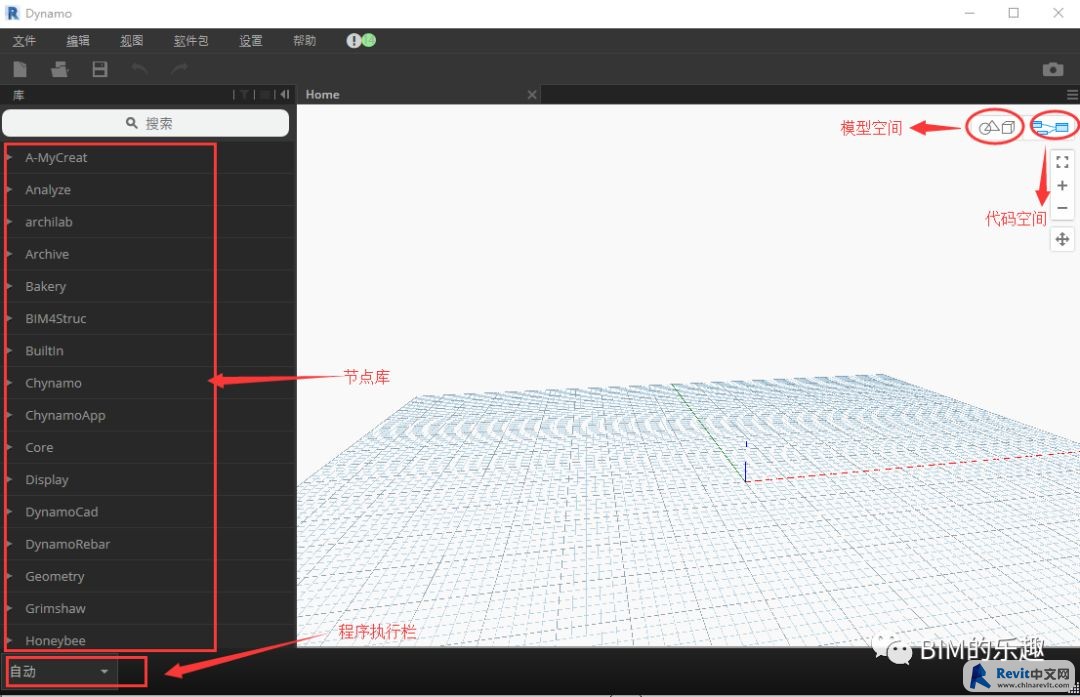
Task: Zoom out with the minus button
Action: (1062, 208)
